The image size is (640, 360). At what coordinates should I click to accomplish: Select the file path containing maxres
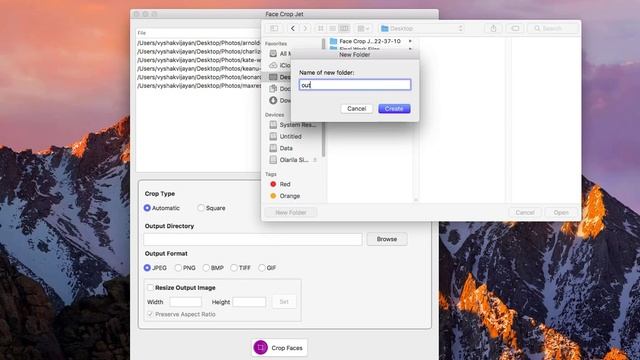[199, 86]
